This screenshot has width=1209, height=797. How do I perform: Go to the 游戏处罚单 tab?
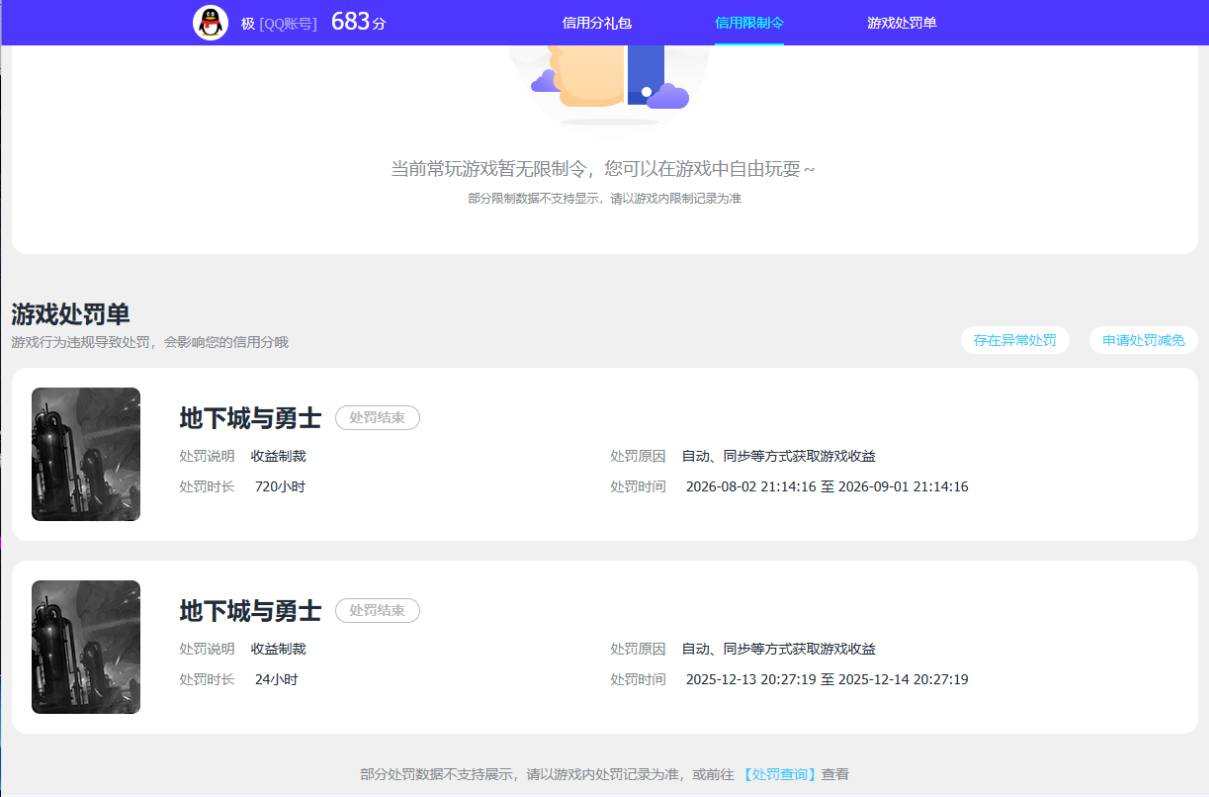[902, 23]
